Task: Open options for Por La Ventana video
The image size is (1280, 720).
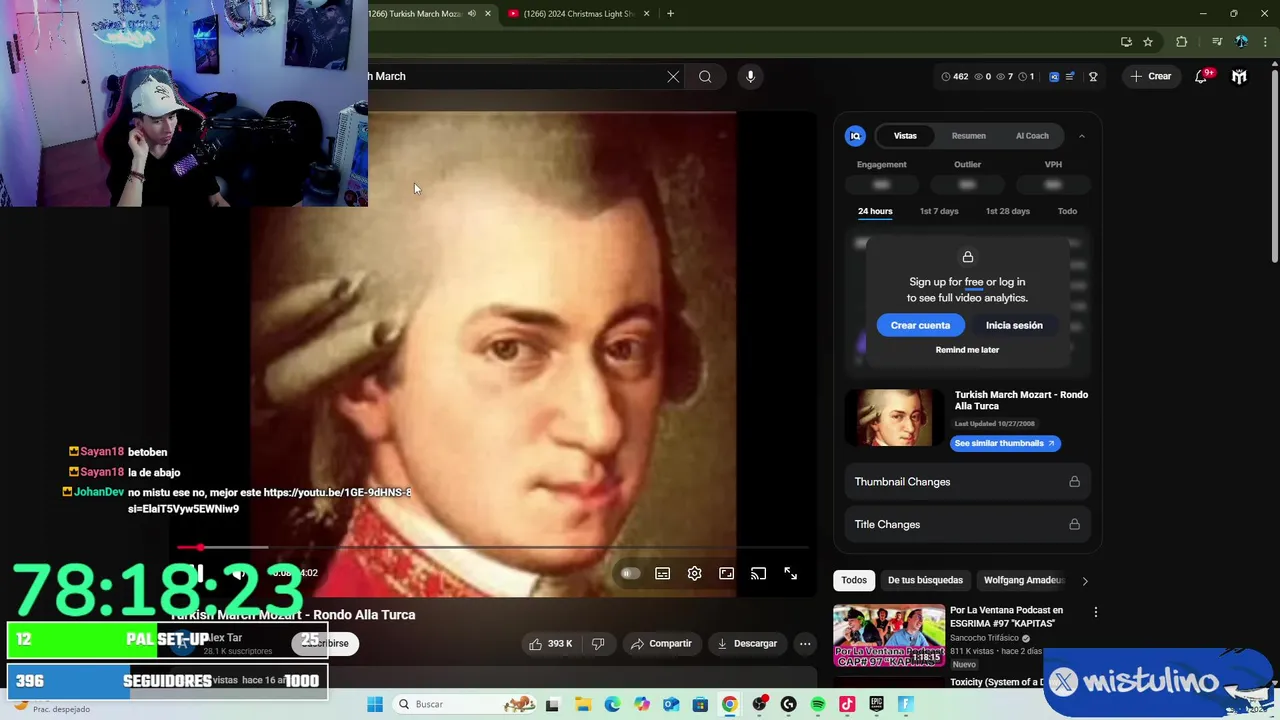Action: 1095,612
